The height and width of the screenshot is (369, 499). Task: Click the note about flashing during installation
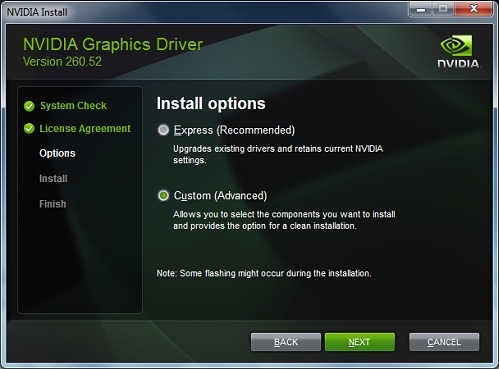point(264,273)
